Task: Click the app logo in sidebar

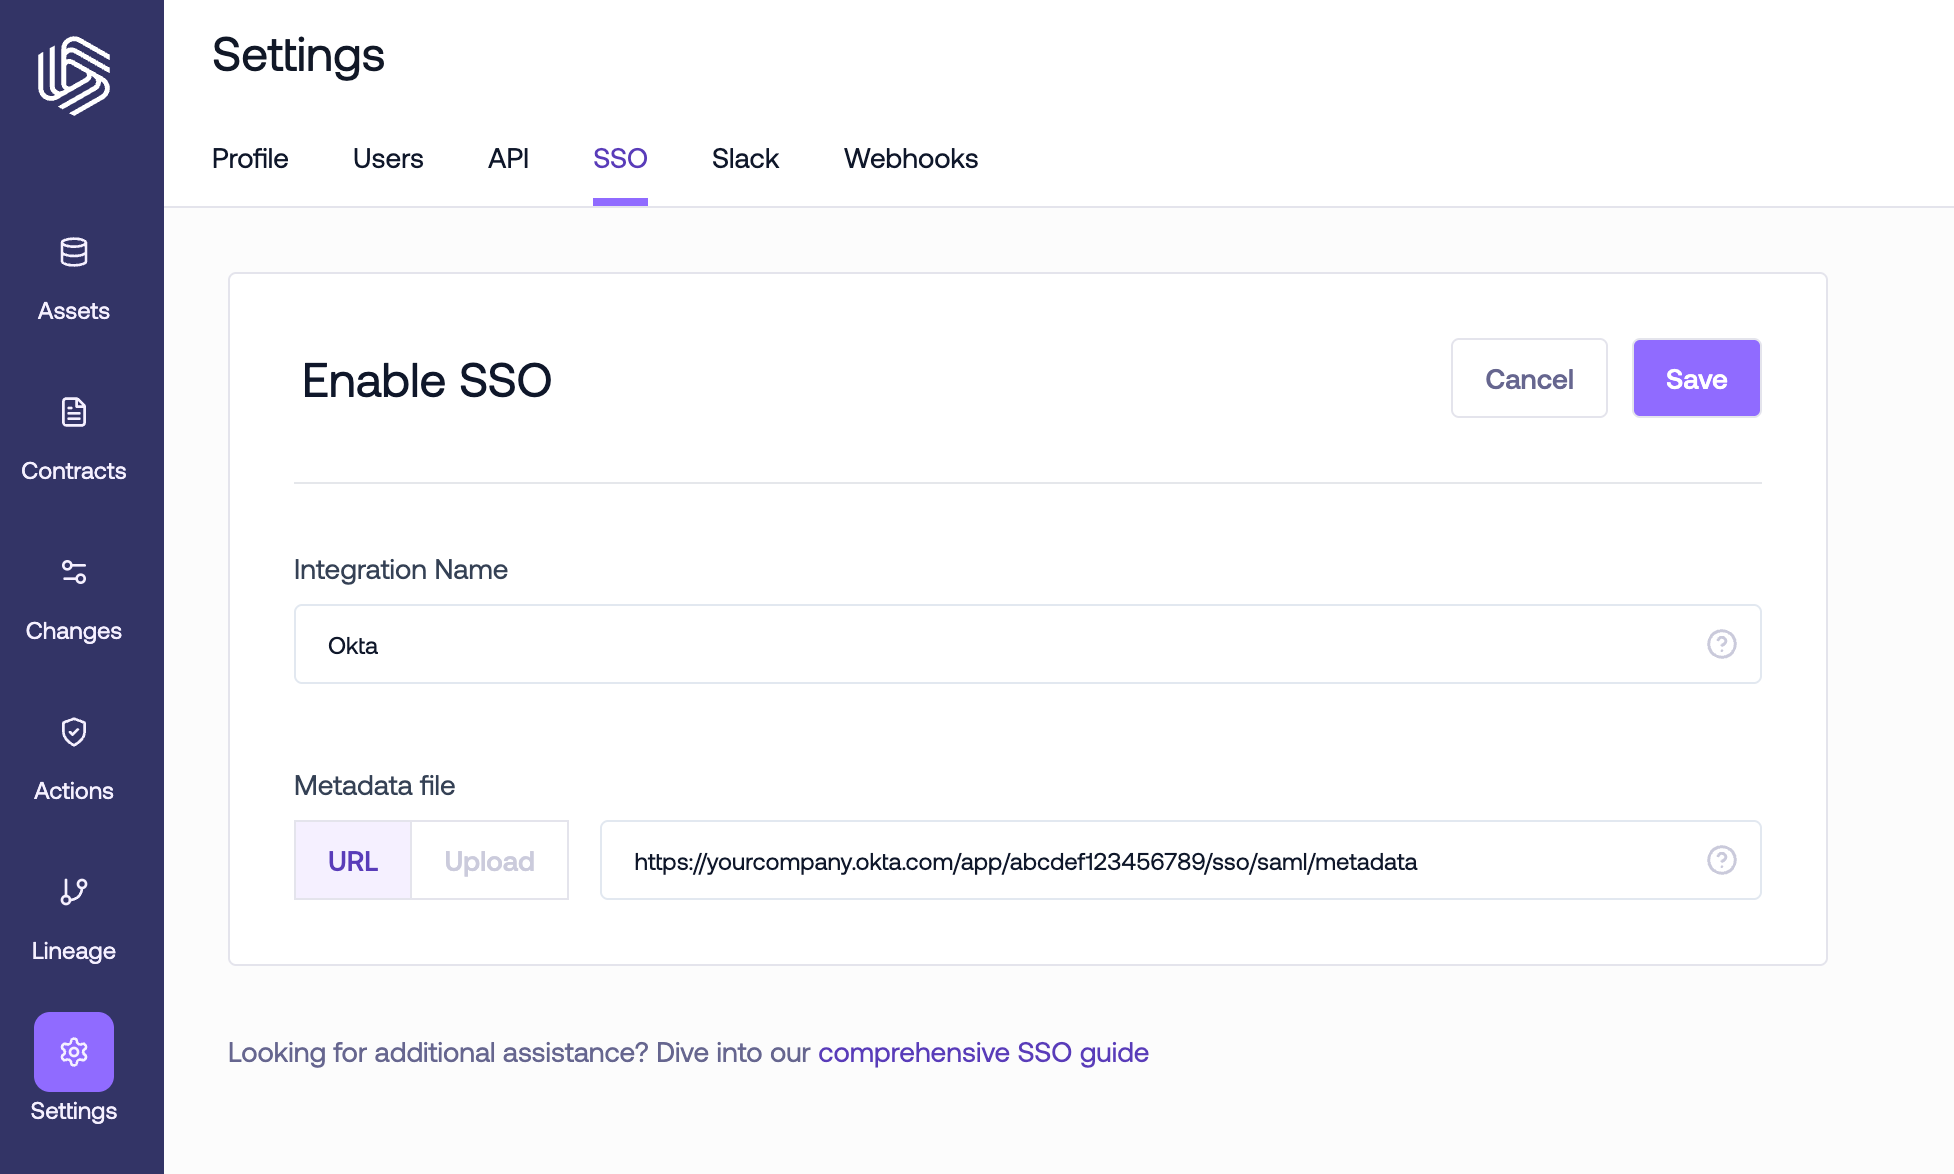Action: point(74,76)
